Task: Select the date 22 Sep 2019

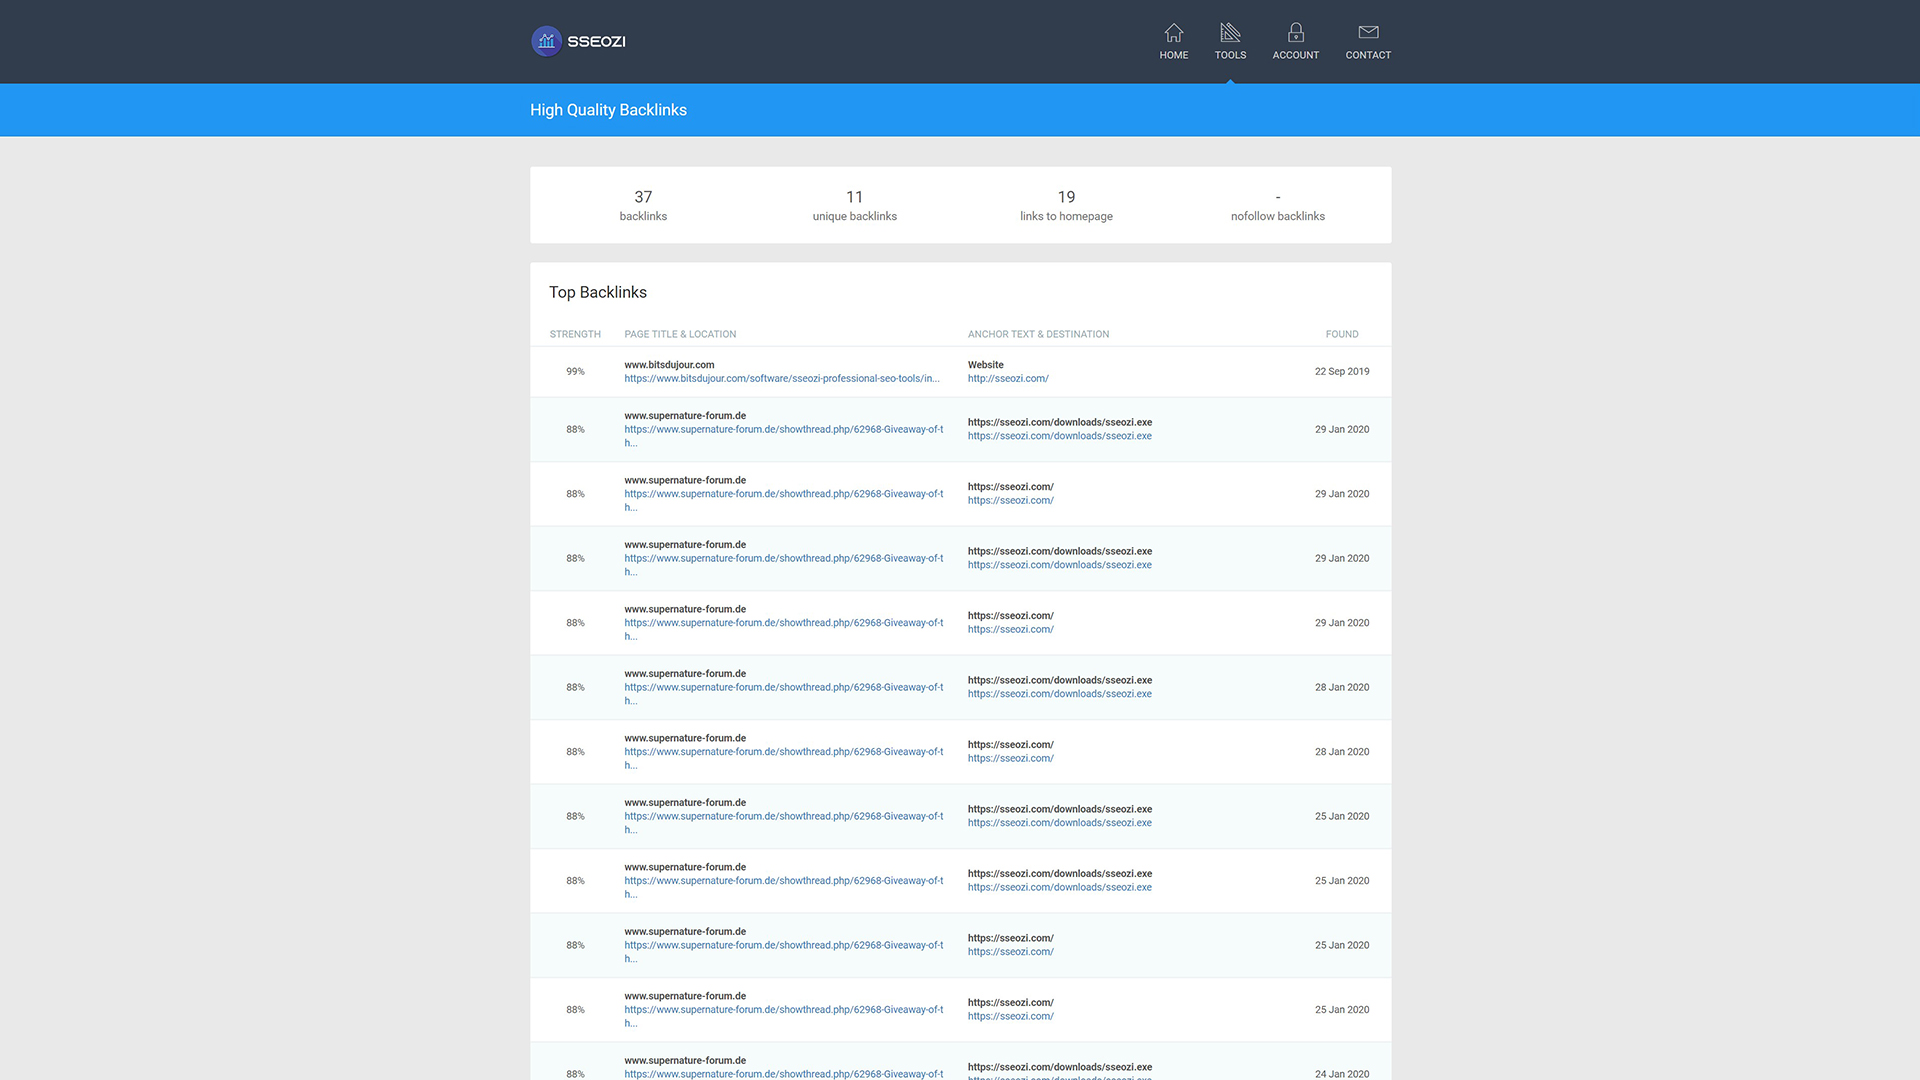Action: coord(1342,372)
